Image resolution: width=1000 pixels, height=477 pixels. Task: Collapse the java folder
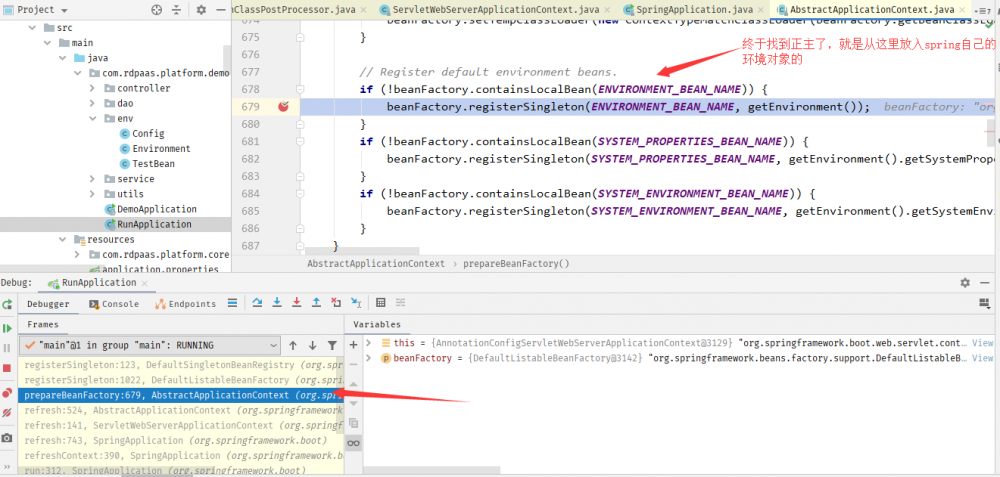pos(62,58)
